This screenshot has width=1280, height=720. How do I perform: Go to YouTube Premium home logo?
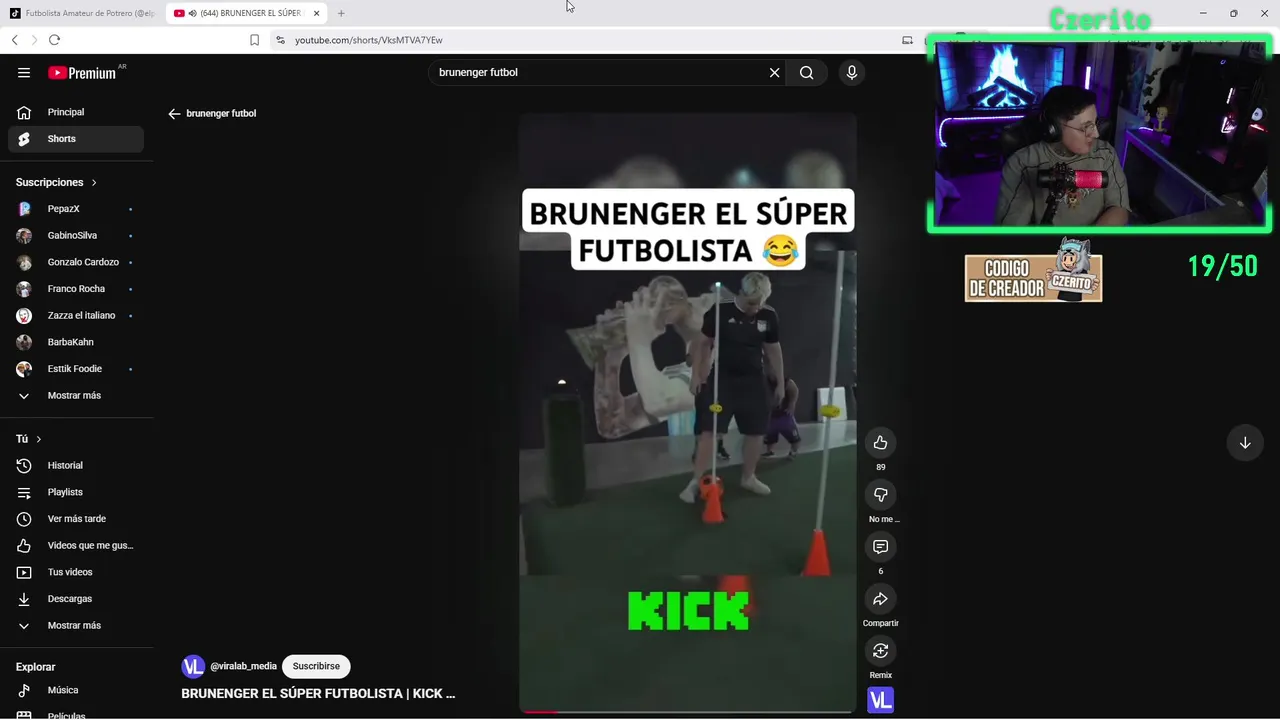(x=82, y=72)
